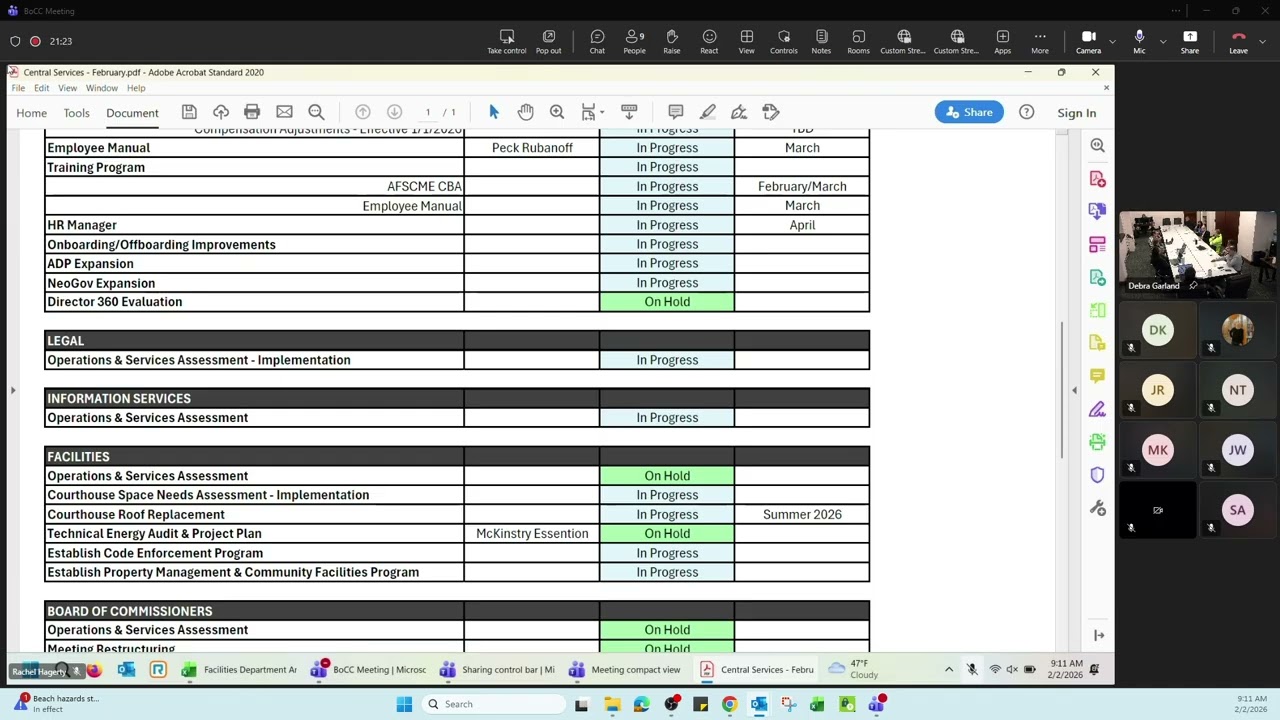The width and height of the screenshot is (1280, 720).
Task: Open the Teams View layout menu
Action: pos(746,41)
